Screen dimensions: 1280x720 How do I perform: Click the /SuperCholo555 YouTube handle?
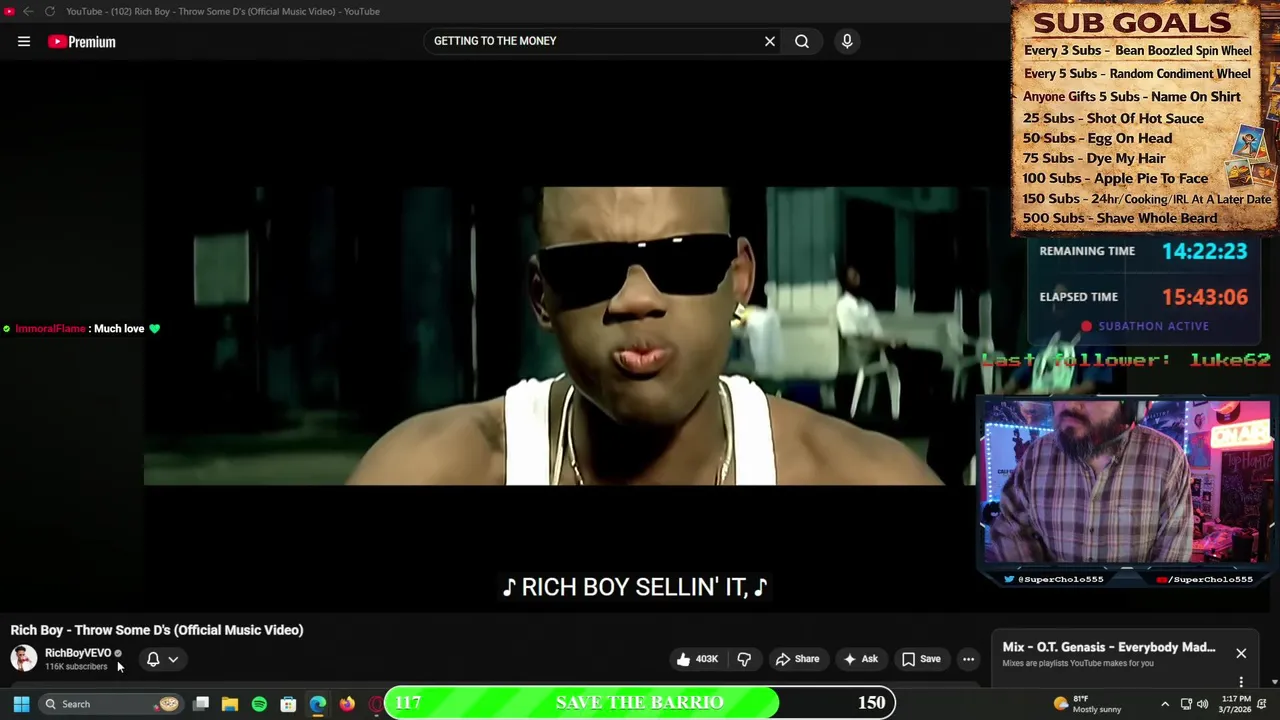(1205, 579)
